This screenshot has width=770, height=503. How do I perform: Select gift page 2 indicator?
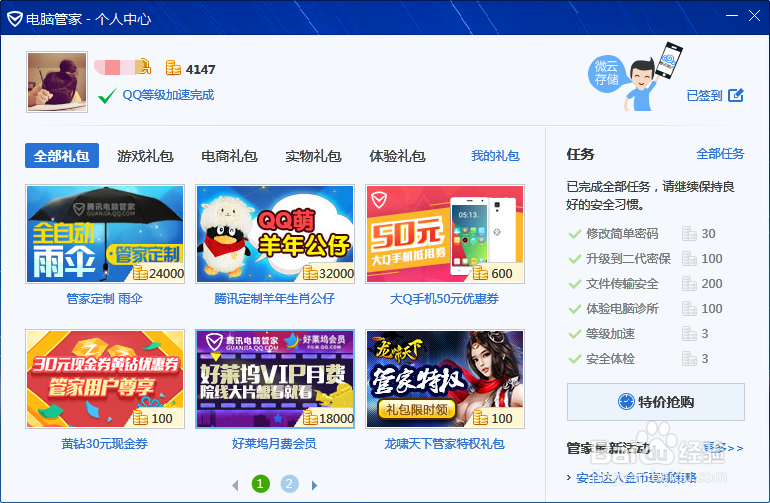coord(290,484)
